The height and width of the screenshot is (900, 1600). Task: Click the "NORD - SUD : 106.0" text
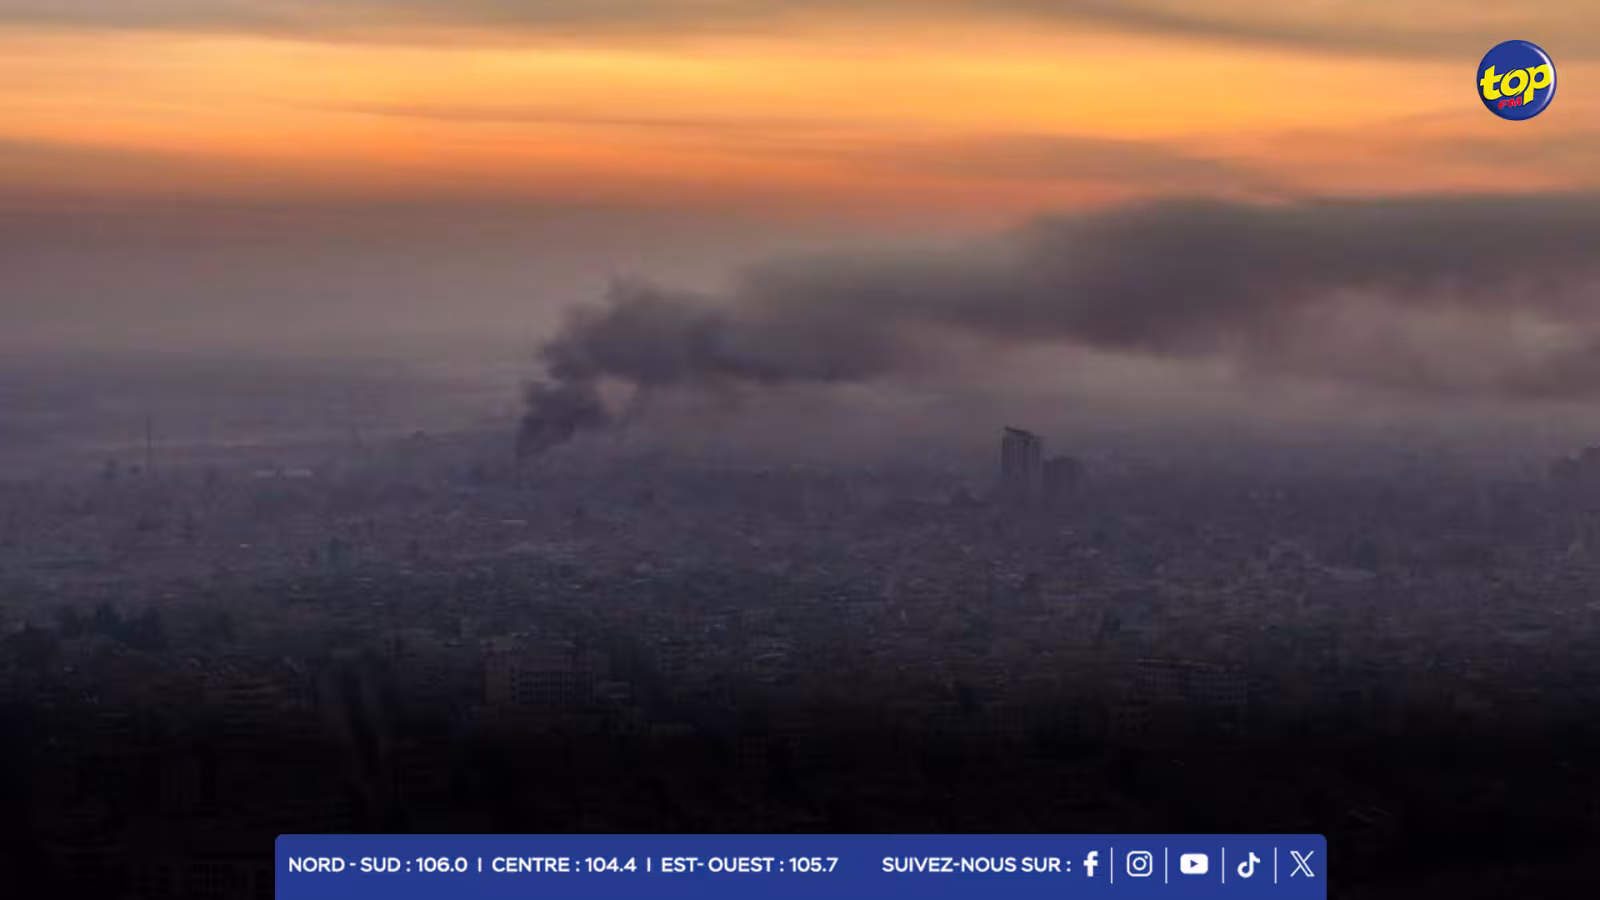378,865
